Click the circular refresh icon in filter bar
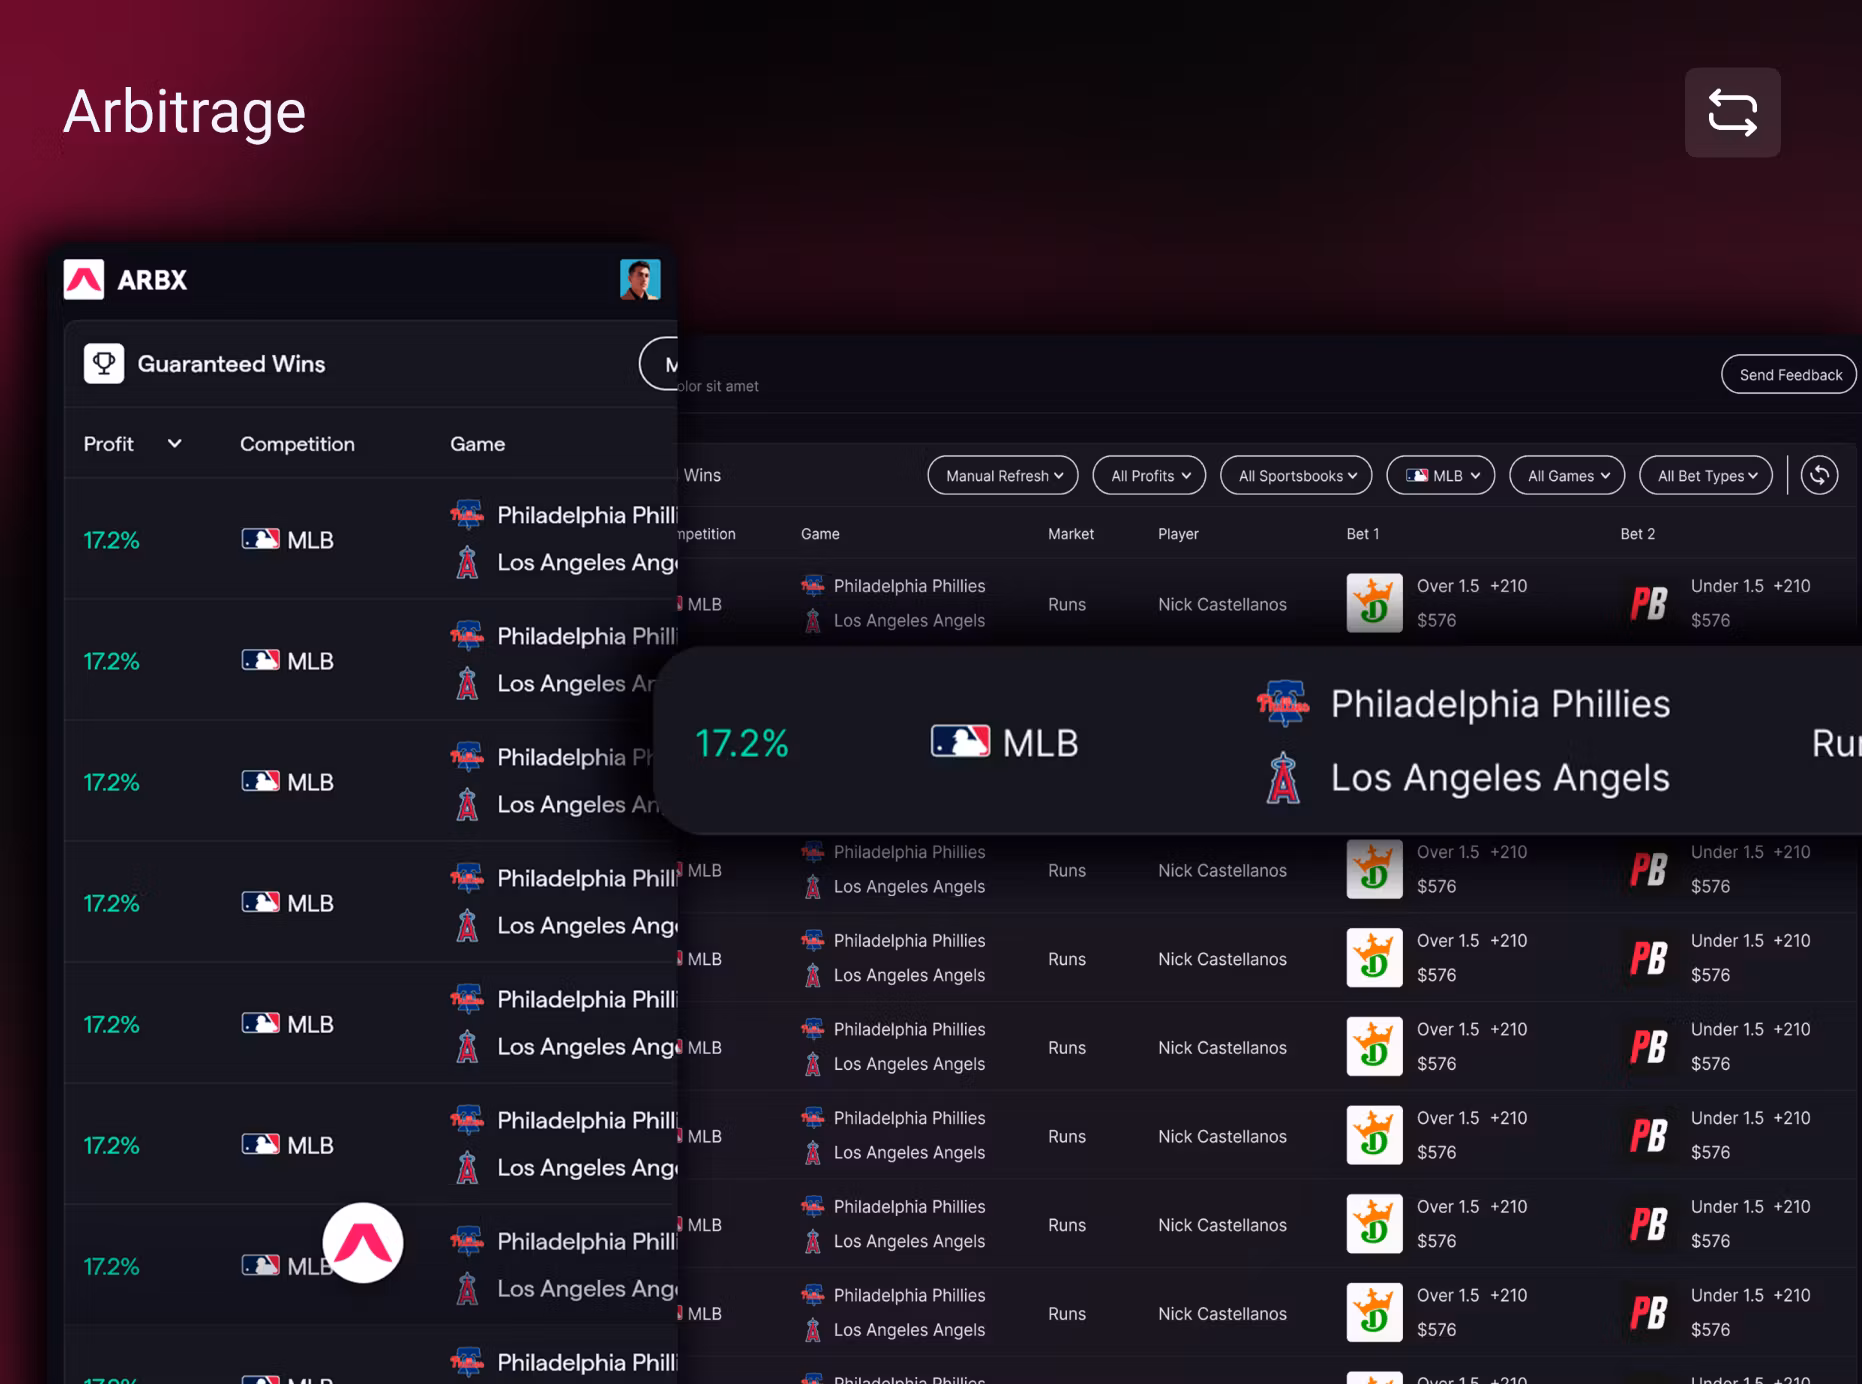 pos(1819,475)
